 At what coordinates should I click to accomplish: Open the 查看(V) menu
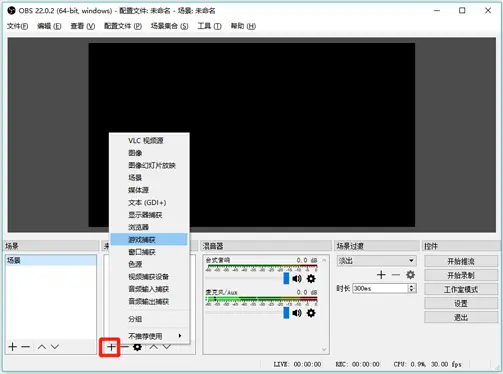point(83,26)
